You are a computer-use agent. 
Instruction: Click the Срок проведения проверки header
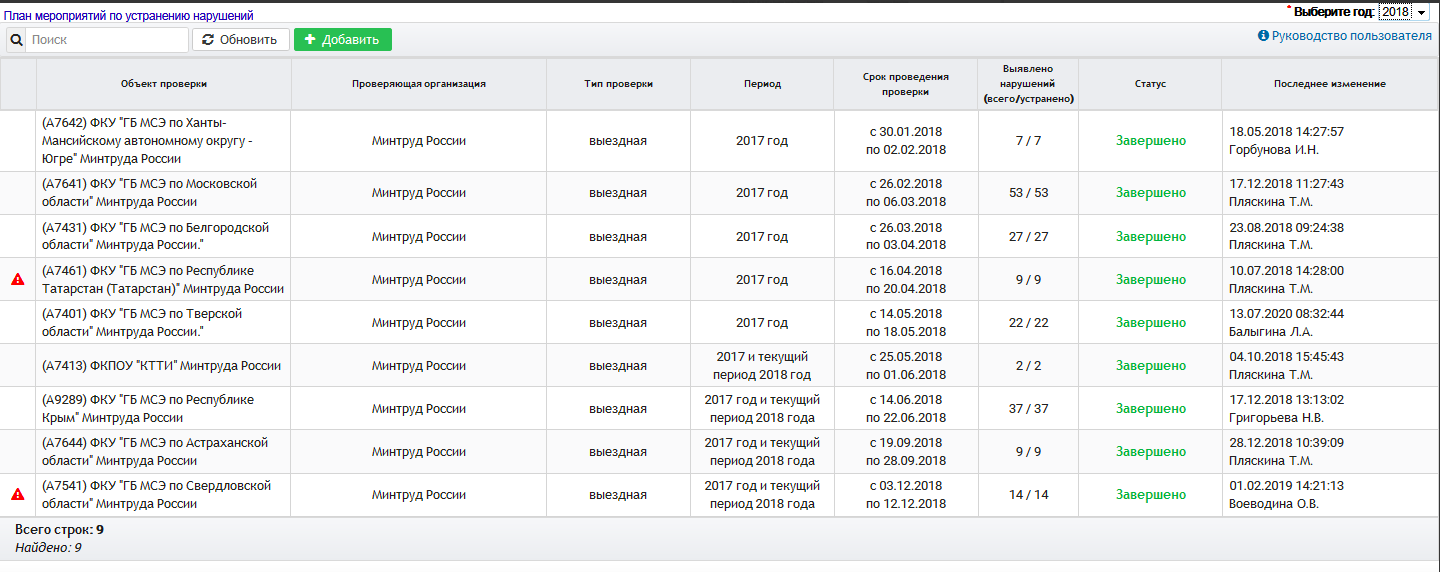pos(906,84)
